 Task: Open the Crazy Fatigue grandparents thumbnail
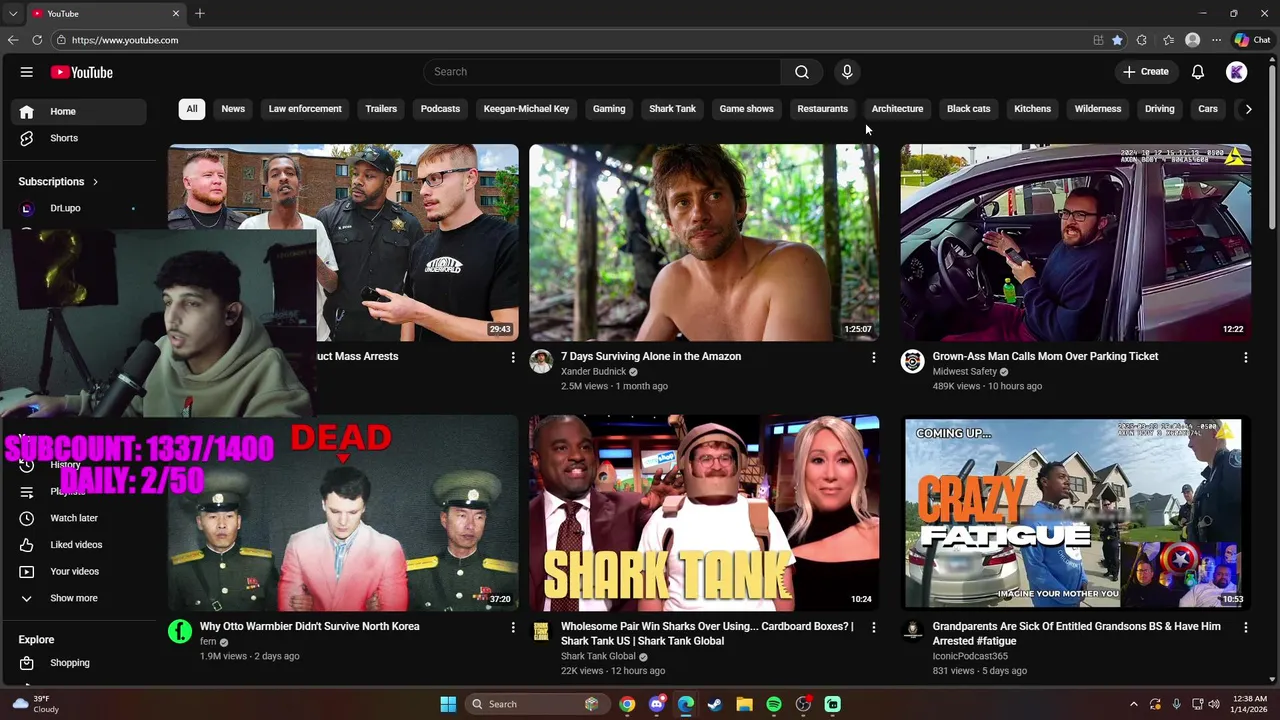pyautogui.click(x=1075, y=512)
